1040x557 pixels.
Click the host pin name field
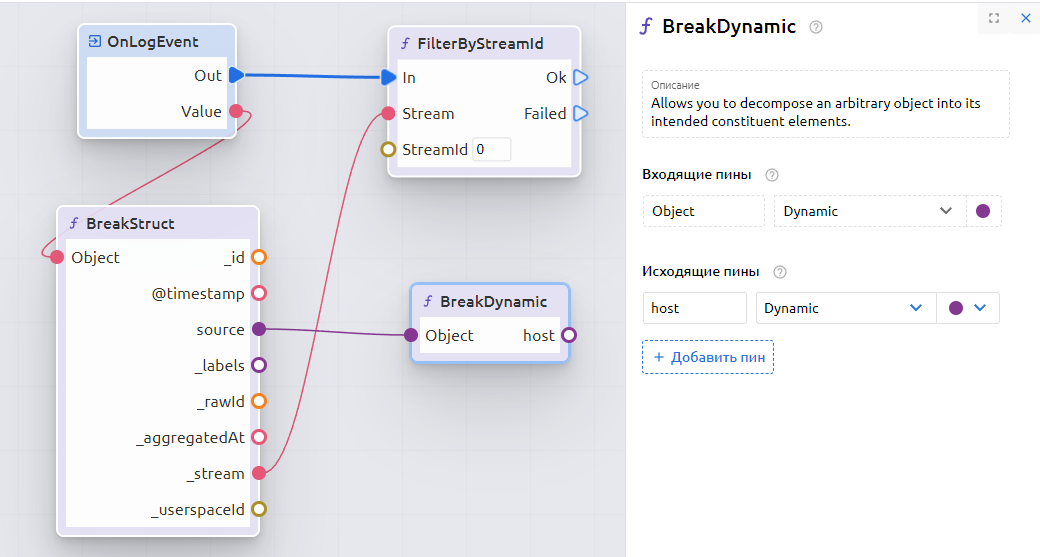pos(694,308)
